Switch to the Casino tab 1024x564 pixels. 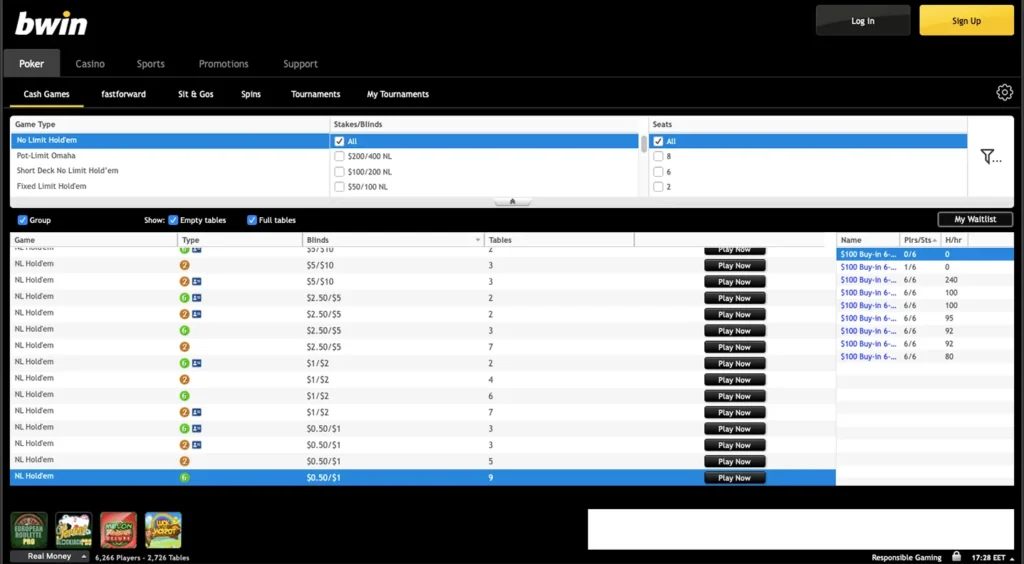click(90, 64)
